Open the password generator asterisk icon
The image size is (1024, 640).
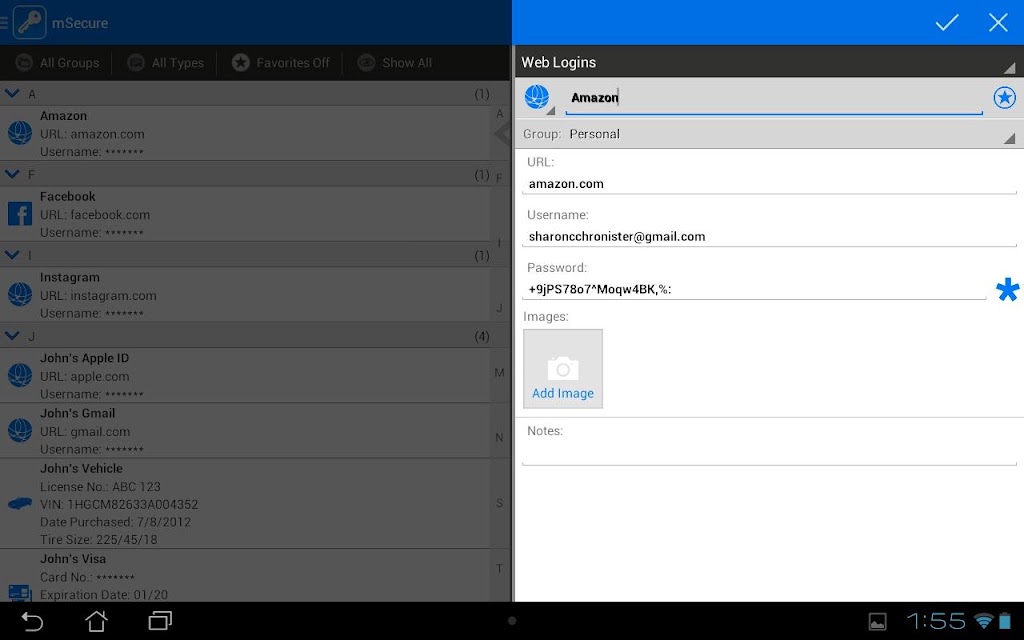coord(1007,289)
